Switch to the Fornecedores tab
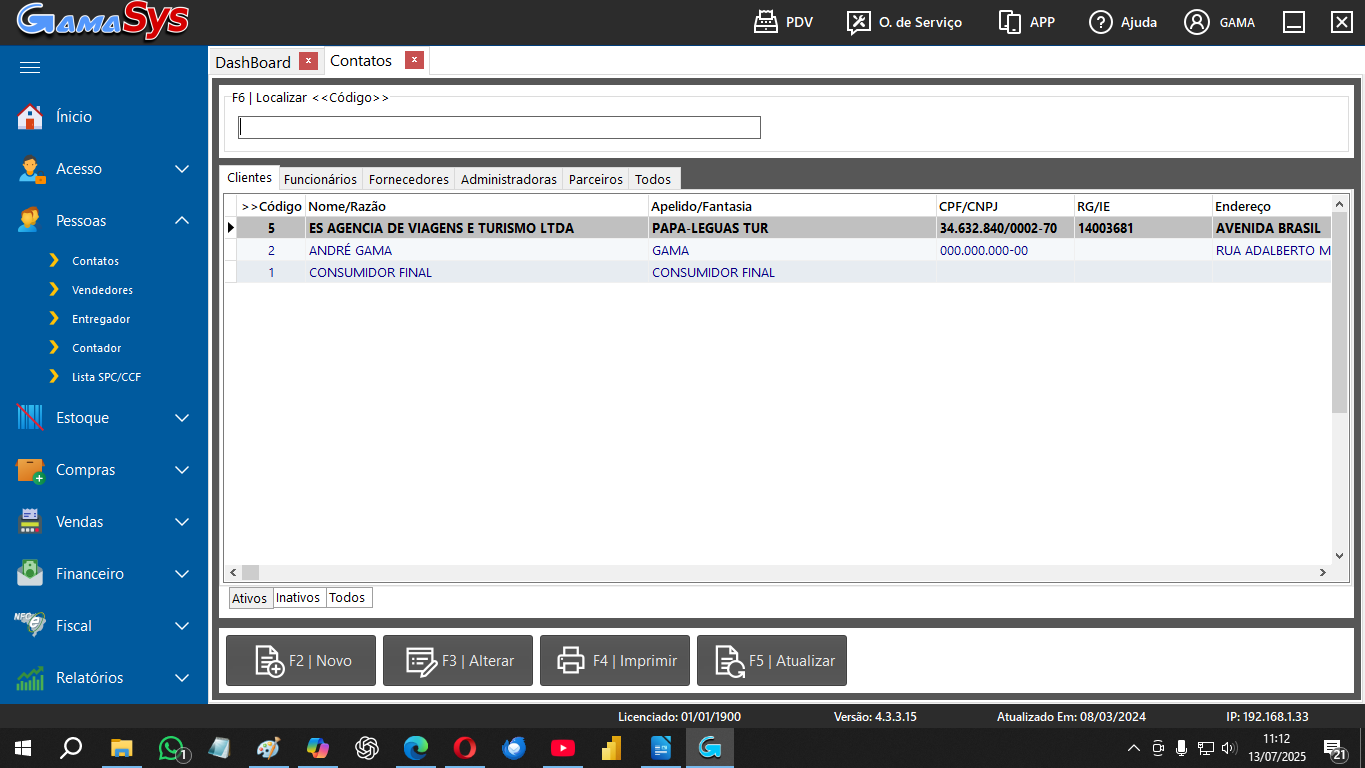Image resolution: width=1365 pixels, height=768 pixels. tap(408, 179)
